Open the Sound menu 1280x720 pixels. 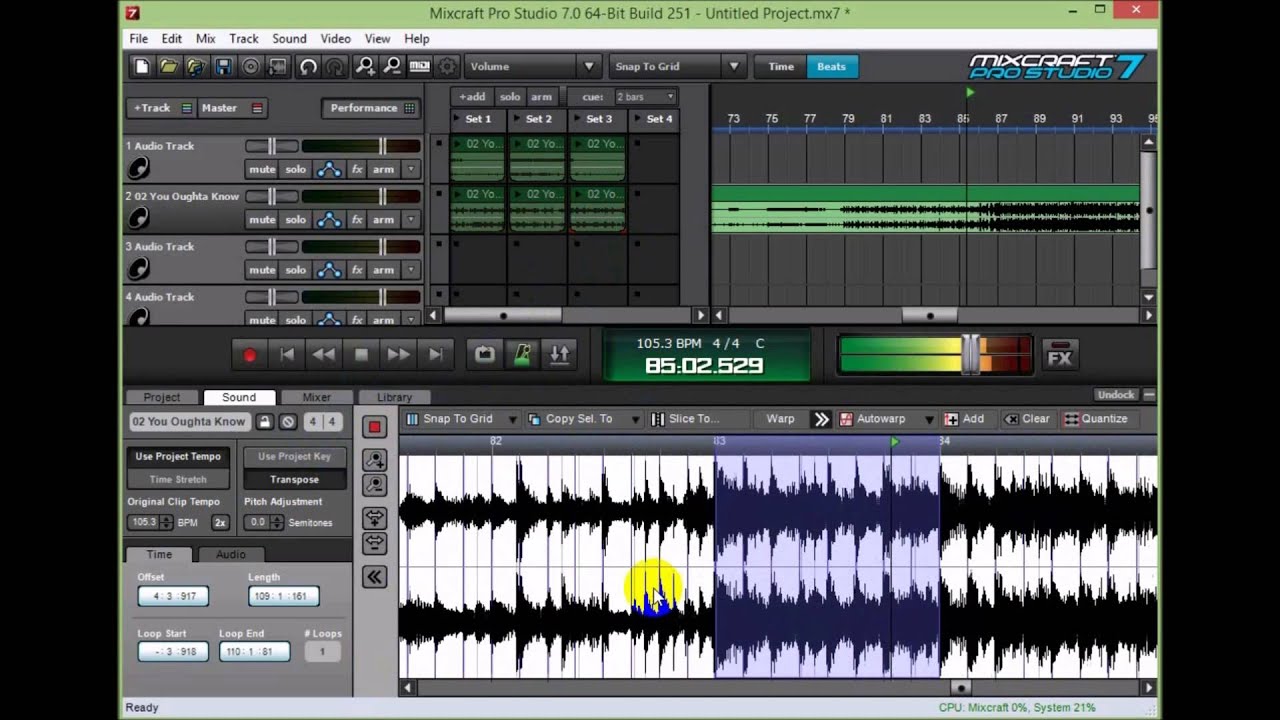(x=289, y=38)
